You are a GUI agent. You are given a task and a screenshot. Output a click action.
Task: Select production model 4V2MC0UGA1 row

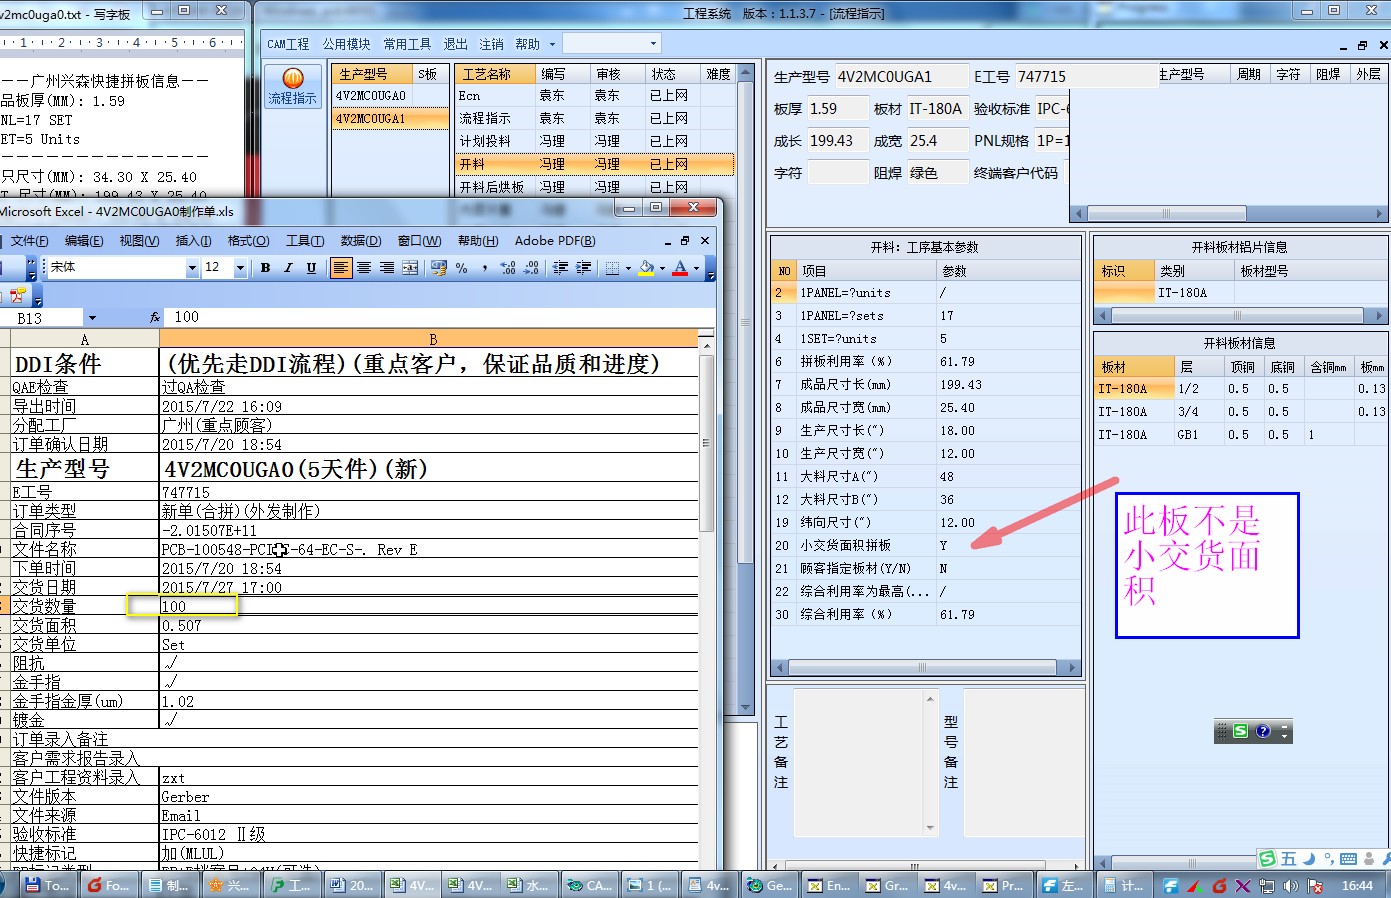[x=390, y=119]
